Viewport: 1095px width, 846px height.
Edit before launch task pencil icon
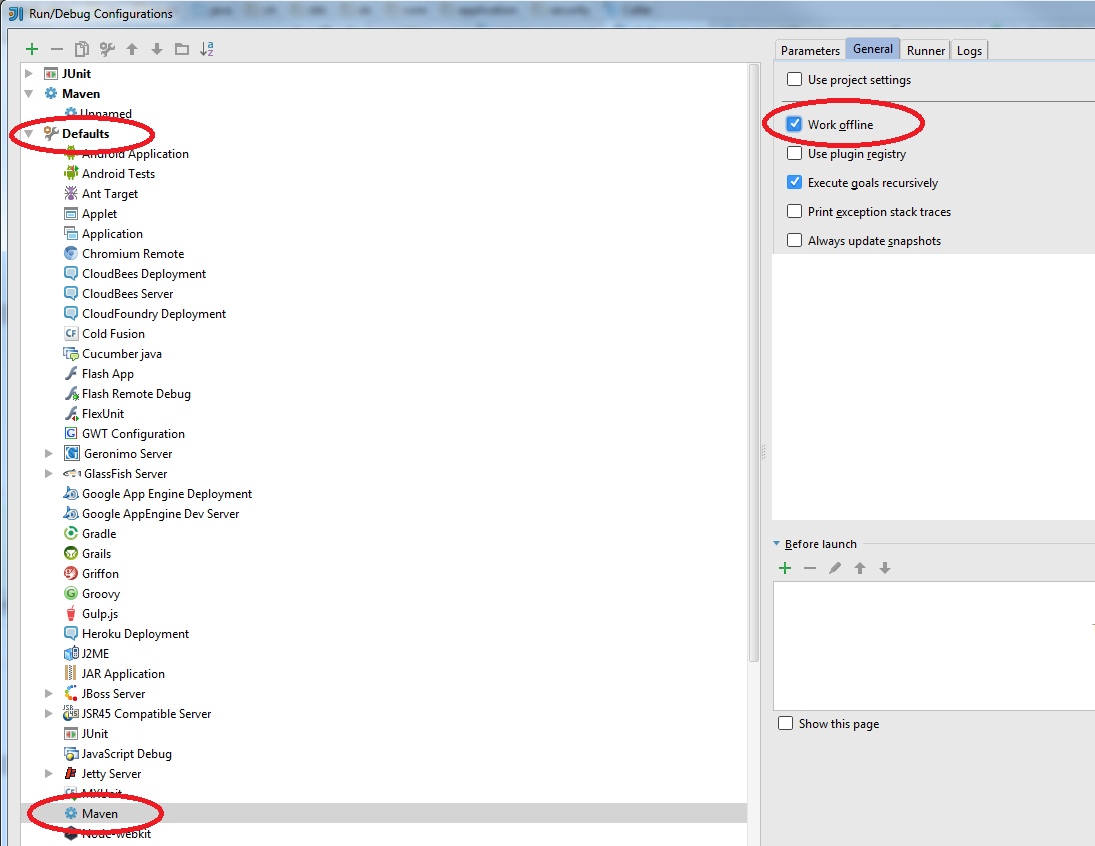pyautogui.click(x=835, y=568)
